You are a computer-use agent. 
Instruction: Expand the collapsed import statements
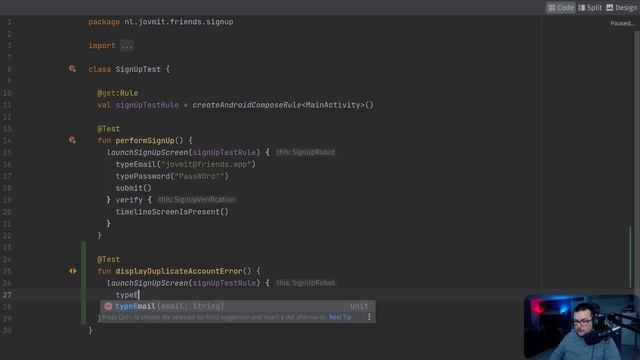click(127, 45)
